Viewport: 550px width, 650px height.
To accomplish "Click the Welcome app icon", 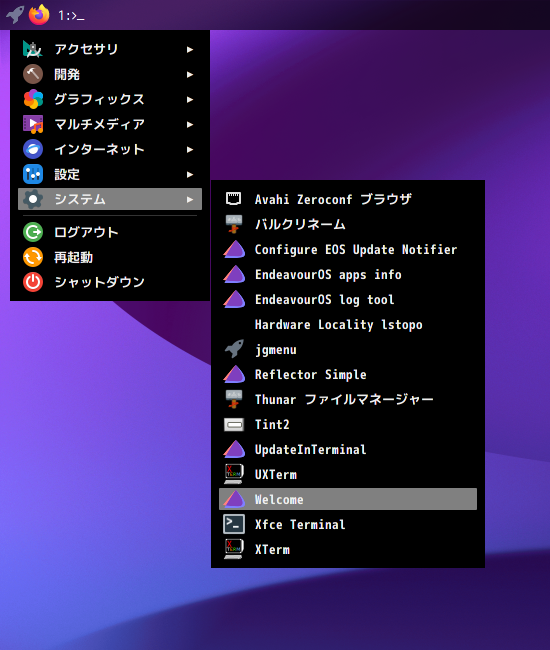I will click(x=234, y=499).
